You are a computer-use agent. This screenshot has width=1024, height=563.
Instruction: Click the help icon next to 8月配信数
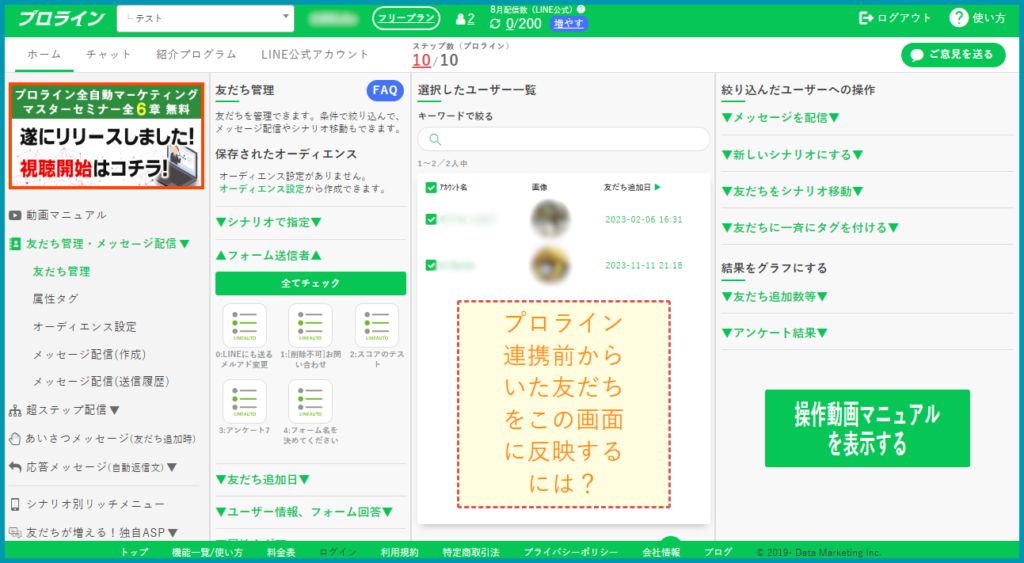point(581,9)
